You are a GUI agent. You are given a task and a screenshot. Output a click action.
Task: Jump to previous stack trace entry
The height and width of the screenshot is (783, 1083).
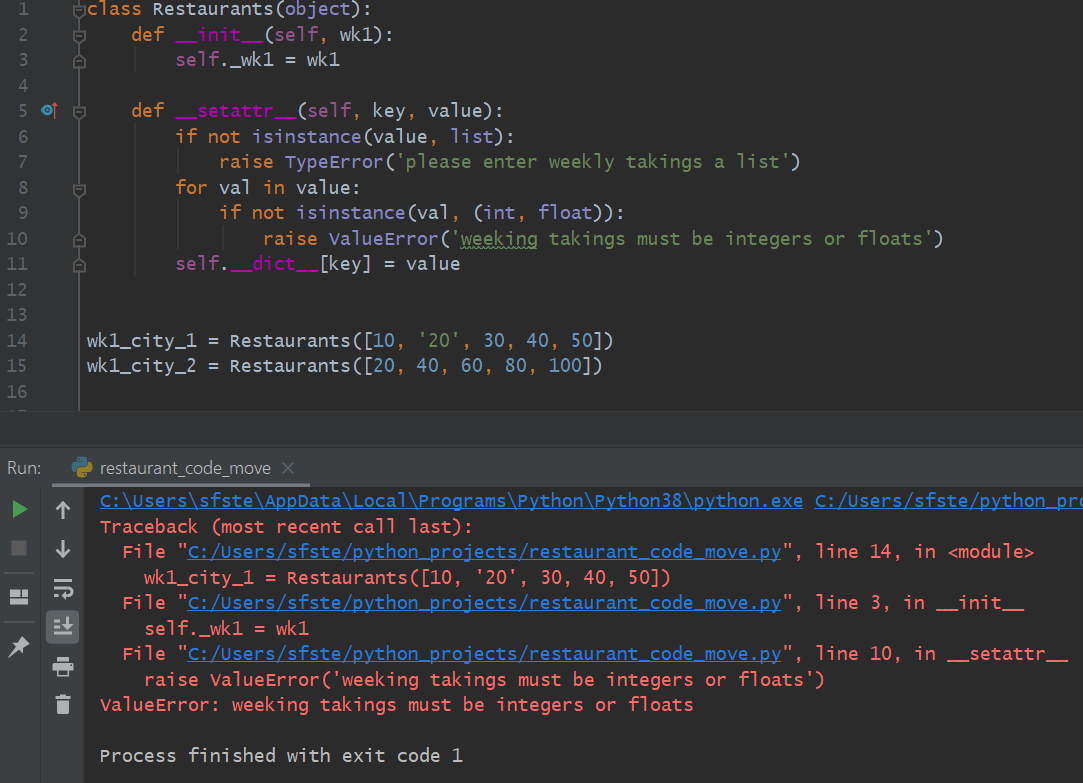coord(63,509)
